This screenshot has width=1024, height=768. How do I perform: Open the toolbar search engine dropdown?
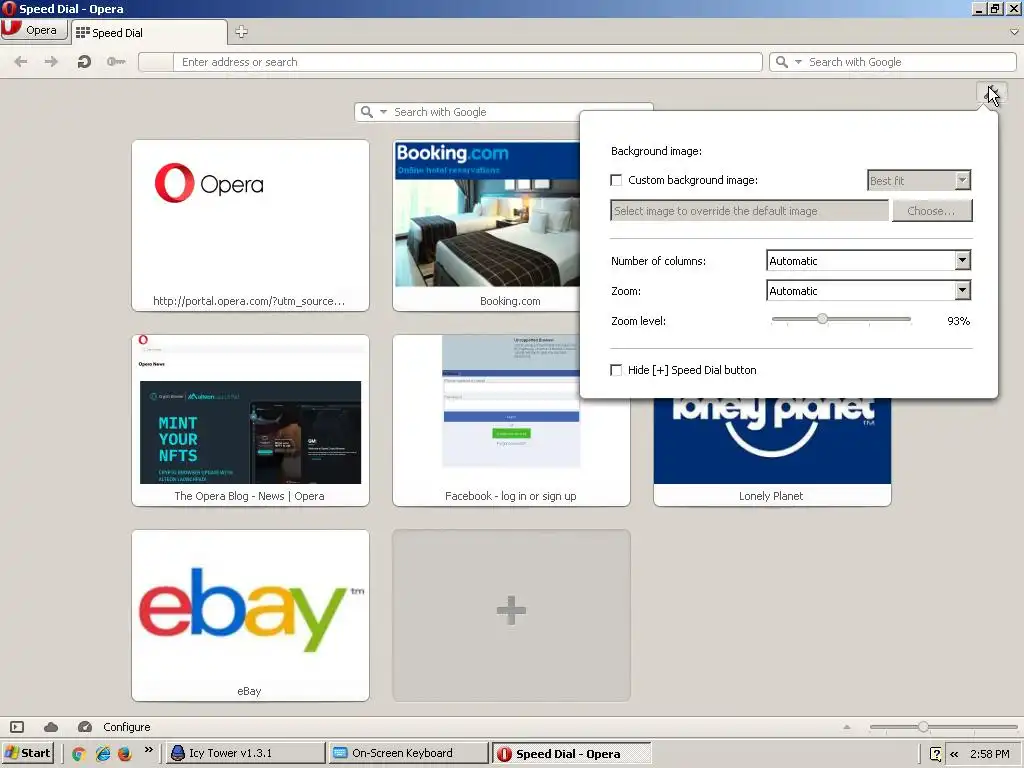pos(798,62)
